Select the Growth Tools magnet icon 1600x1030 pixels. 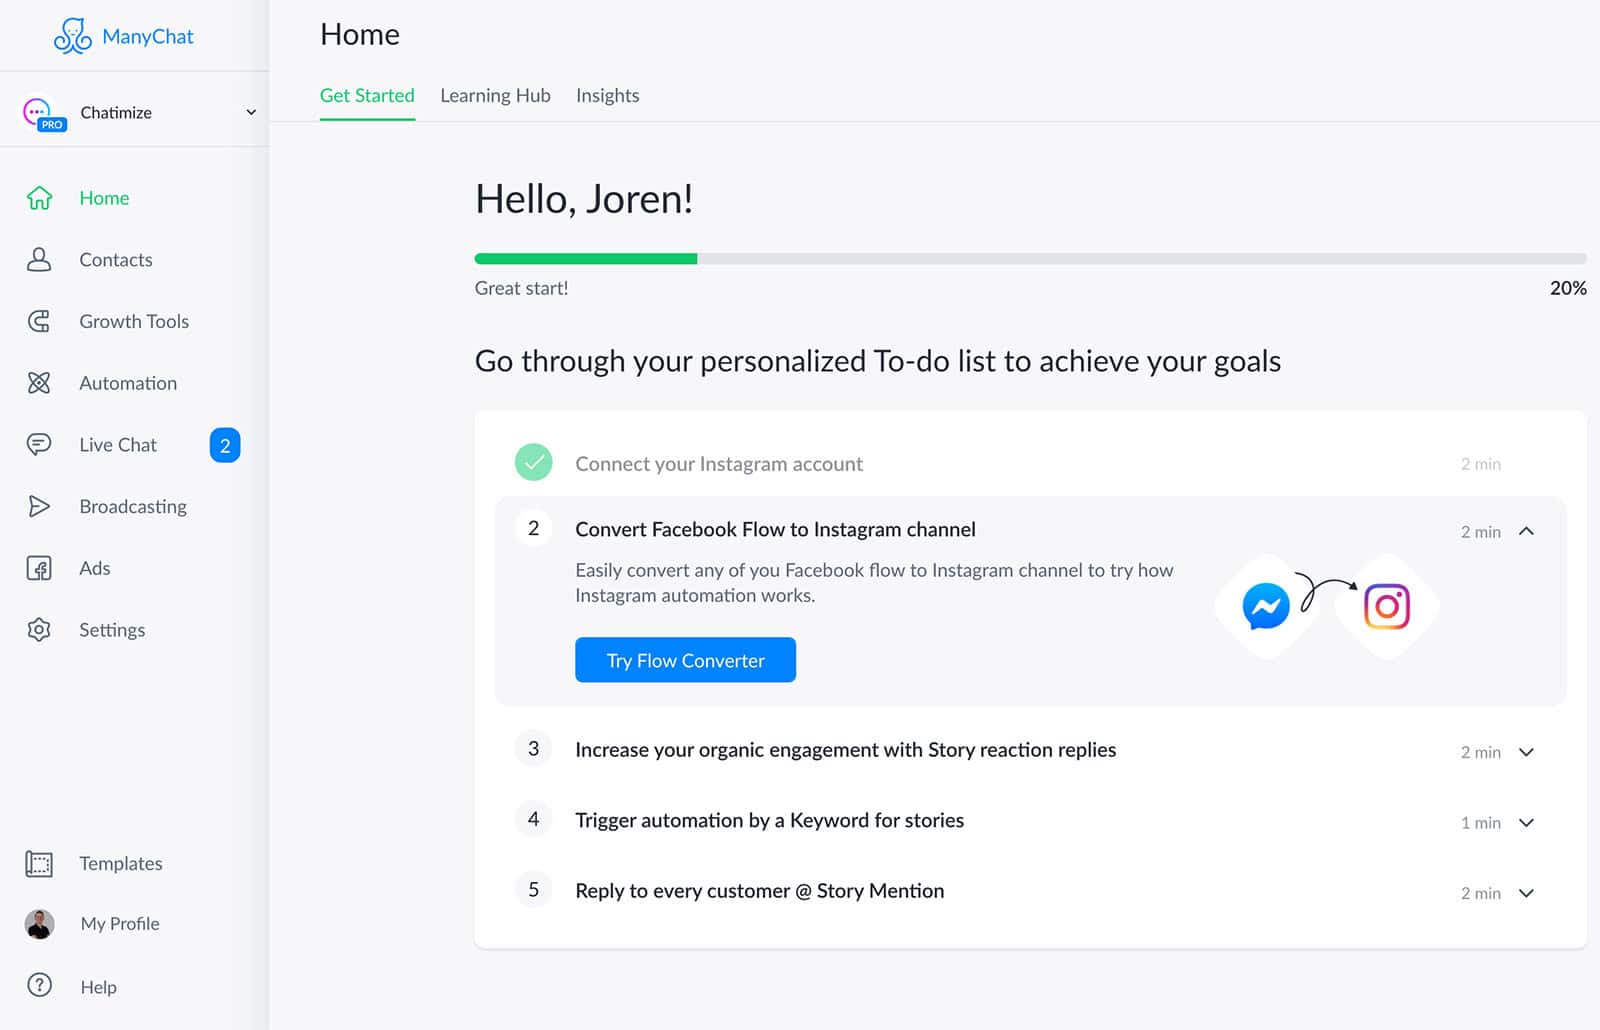(x=39, y=321)
